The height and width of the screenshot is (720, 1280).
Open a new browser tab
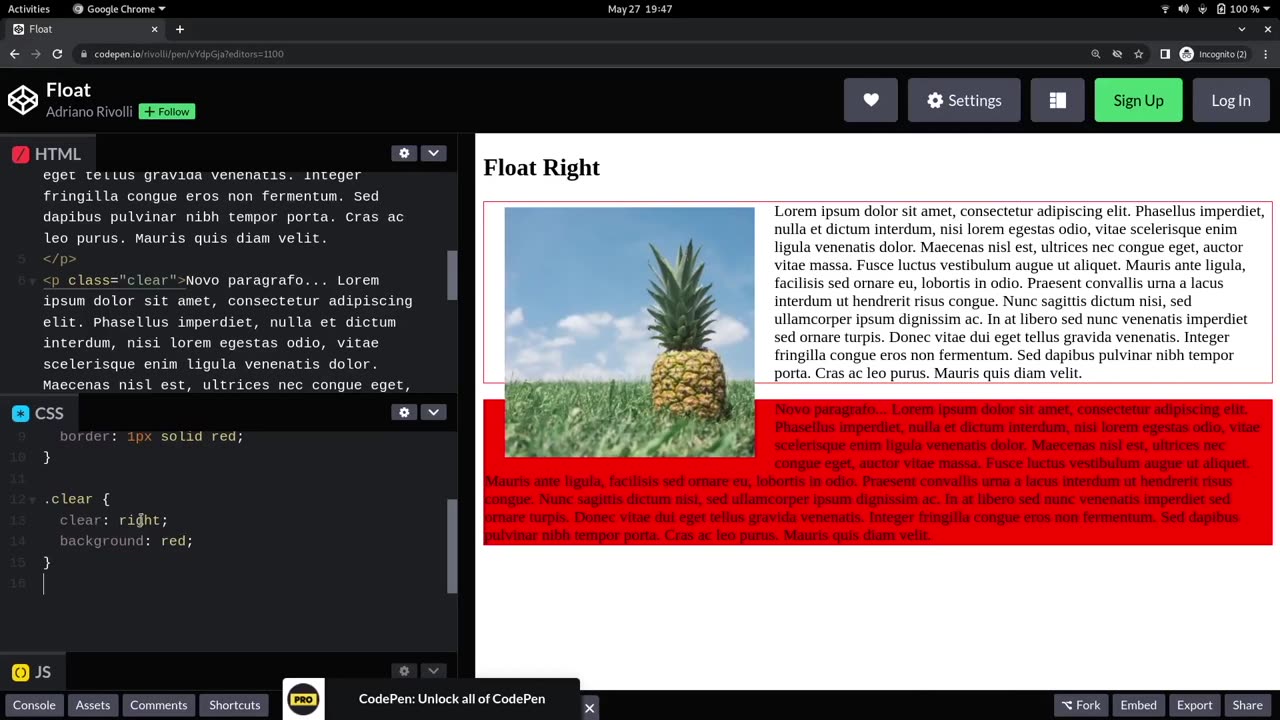[180, 29]
